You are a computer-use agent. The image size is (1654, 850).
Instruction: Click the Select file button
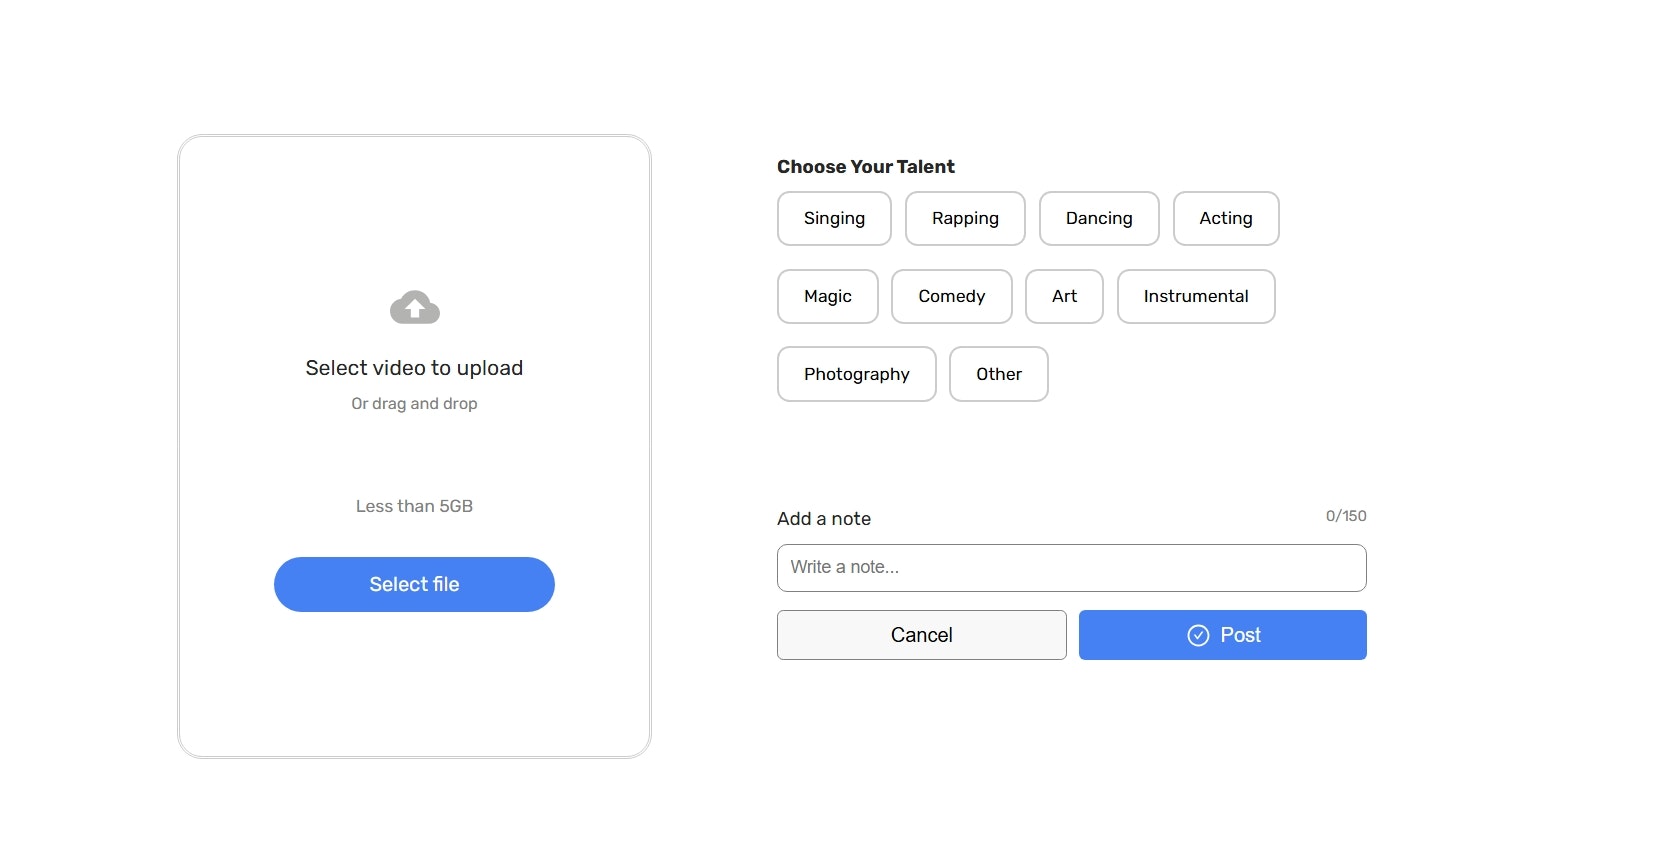click(414, 584)
